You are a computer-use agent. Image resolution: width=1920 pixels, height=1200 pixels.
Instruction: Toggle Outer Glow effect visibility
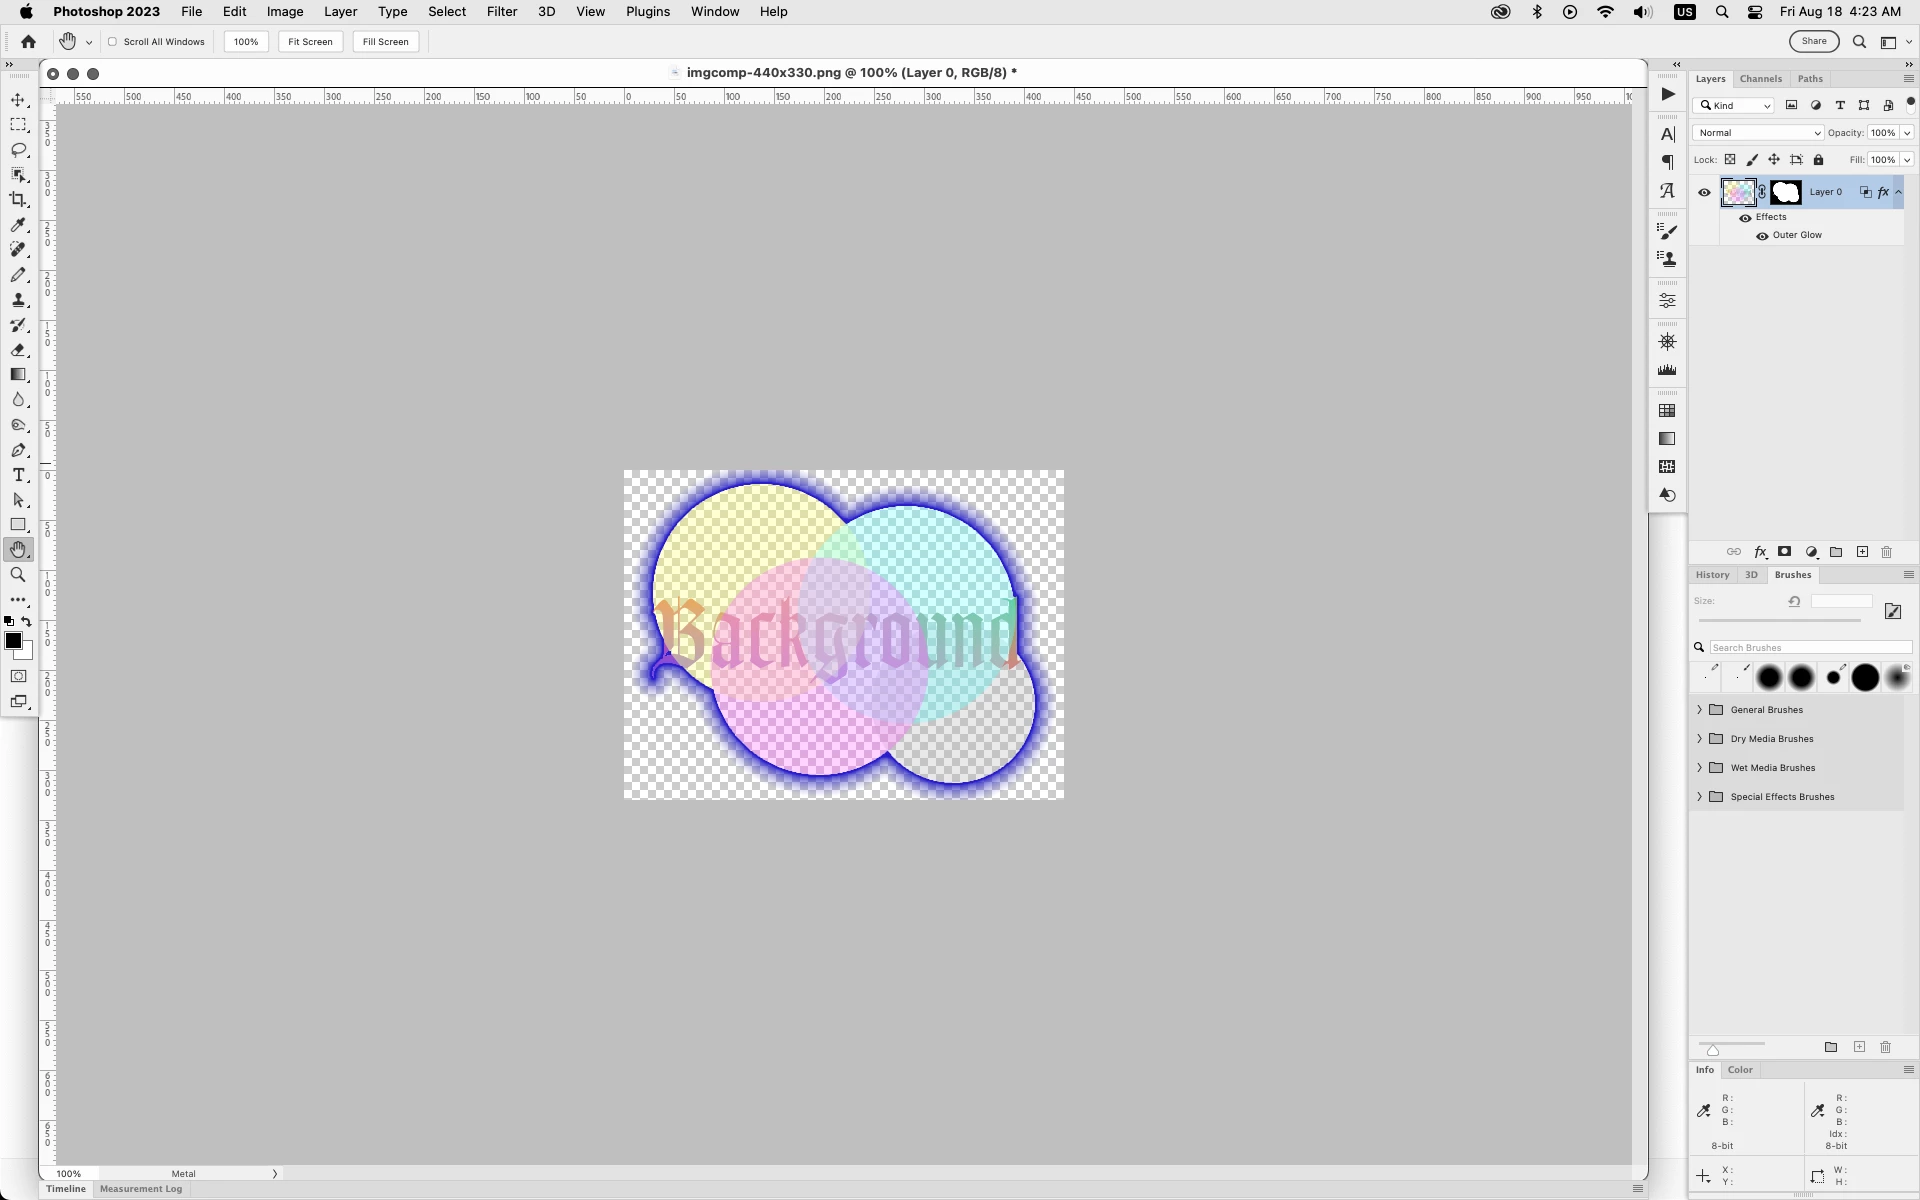click(1762, 236)
